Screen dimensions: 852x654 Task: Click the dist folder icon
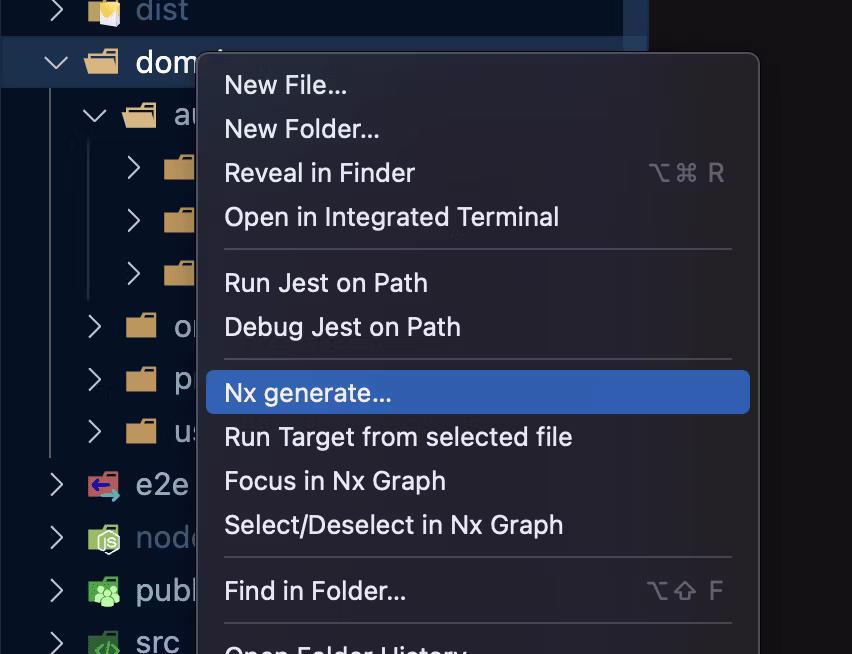(x=103, y=11)
